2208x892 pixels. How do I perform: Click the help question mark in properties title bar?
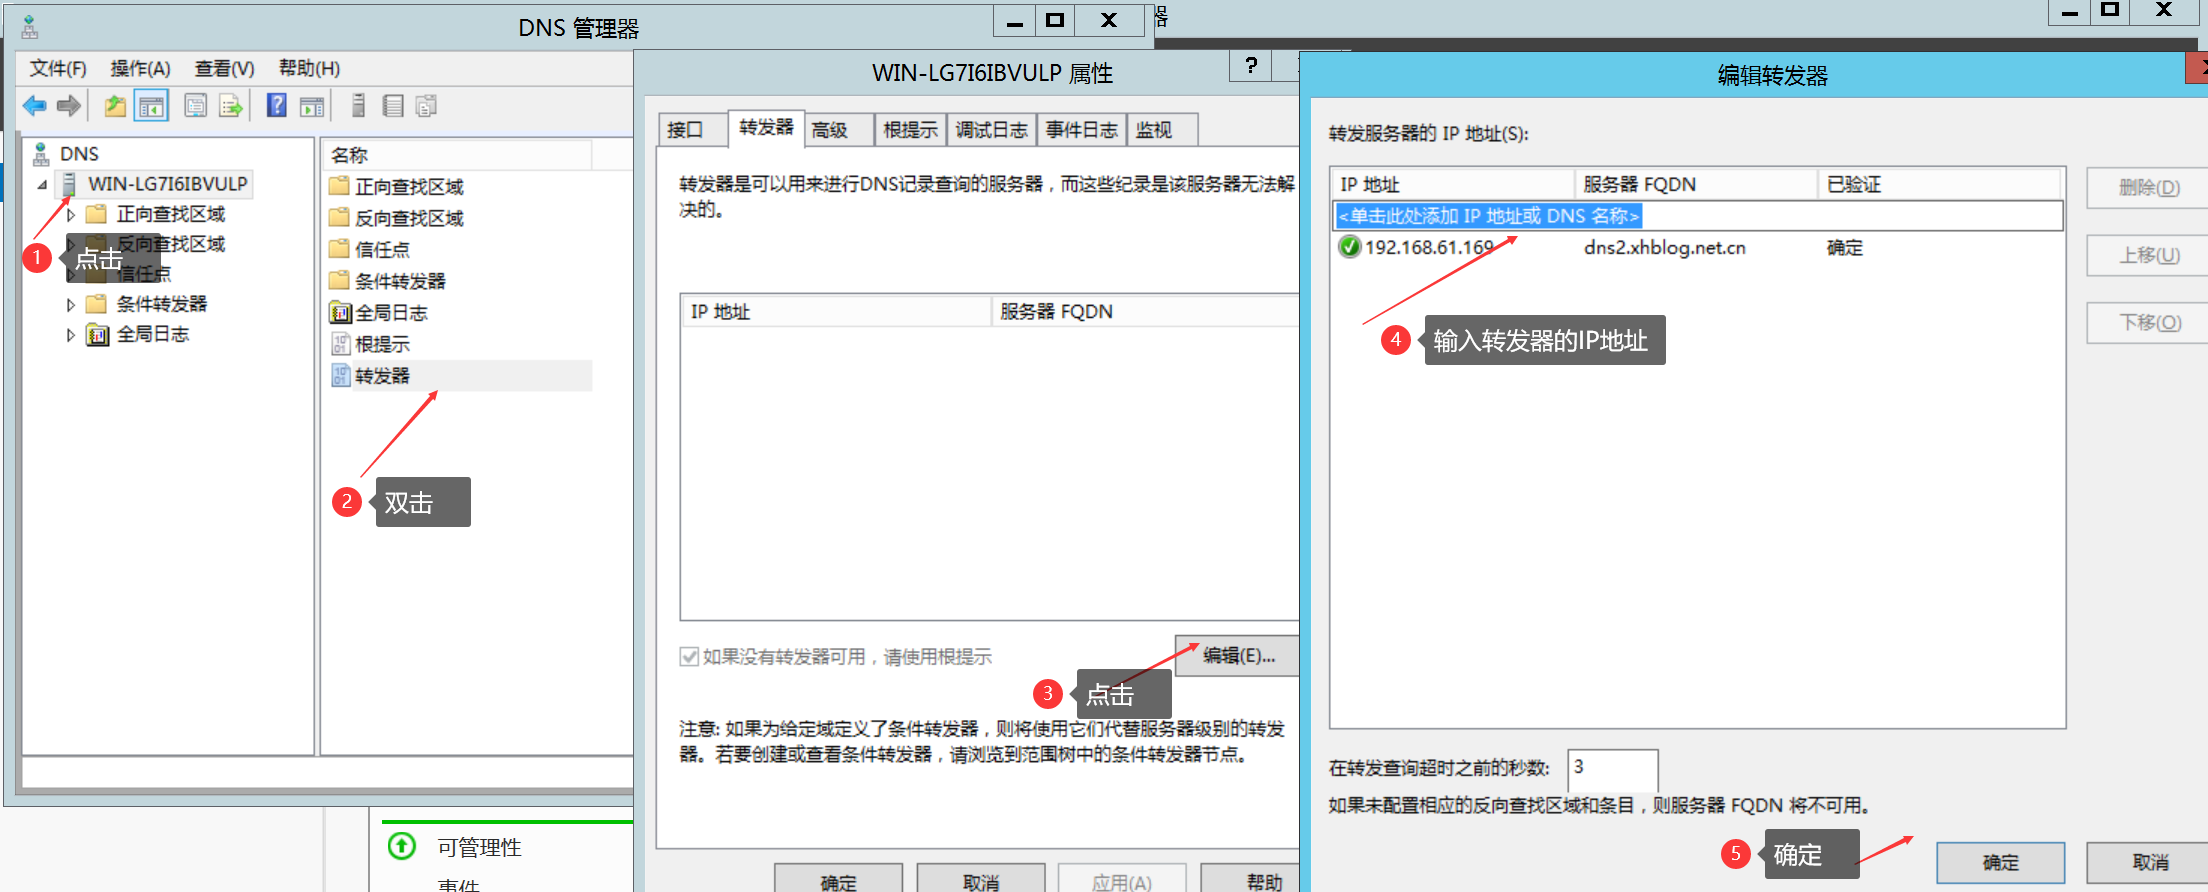(1251, 66)
